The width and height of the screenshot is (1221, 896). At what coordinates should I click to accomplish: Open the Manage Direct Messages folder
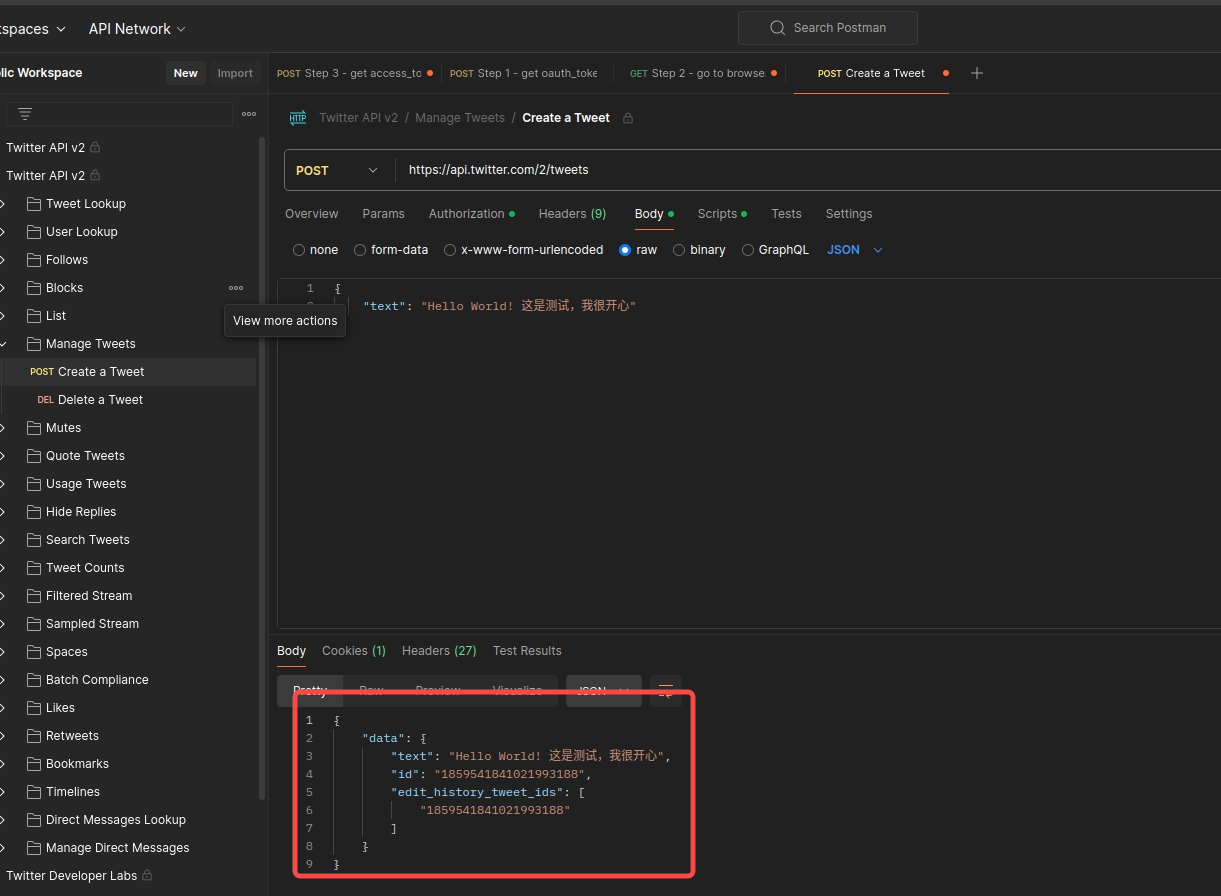pyautogui.click(x=117, y=848)
